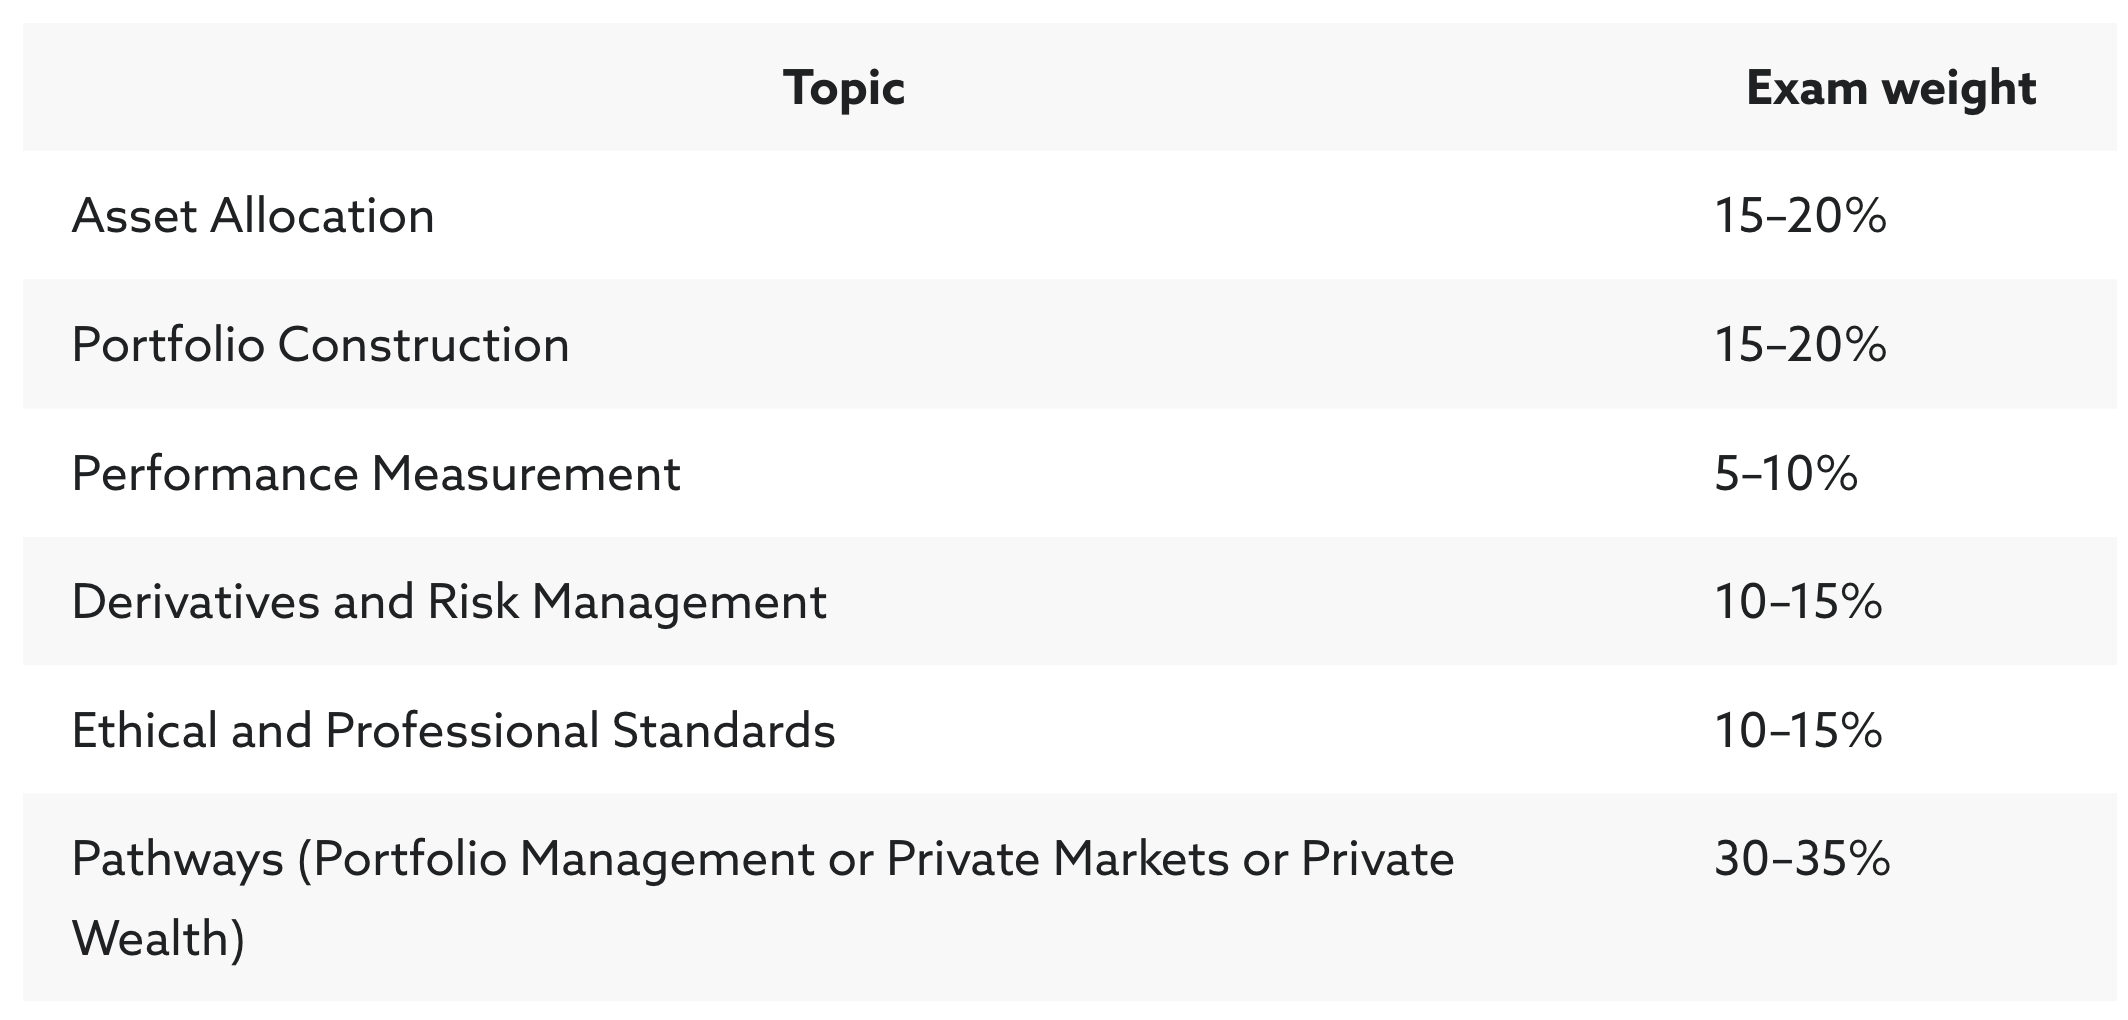This screenshot has width=2128, height=1020.
Task: Click the 30–35% Pathways weight value
Action: pos(1802,859)
